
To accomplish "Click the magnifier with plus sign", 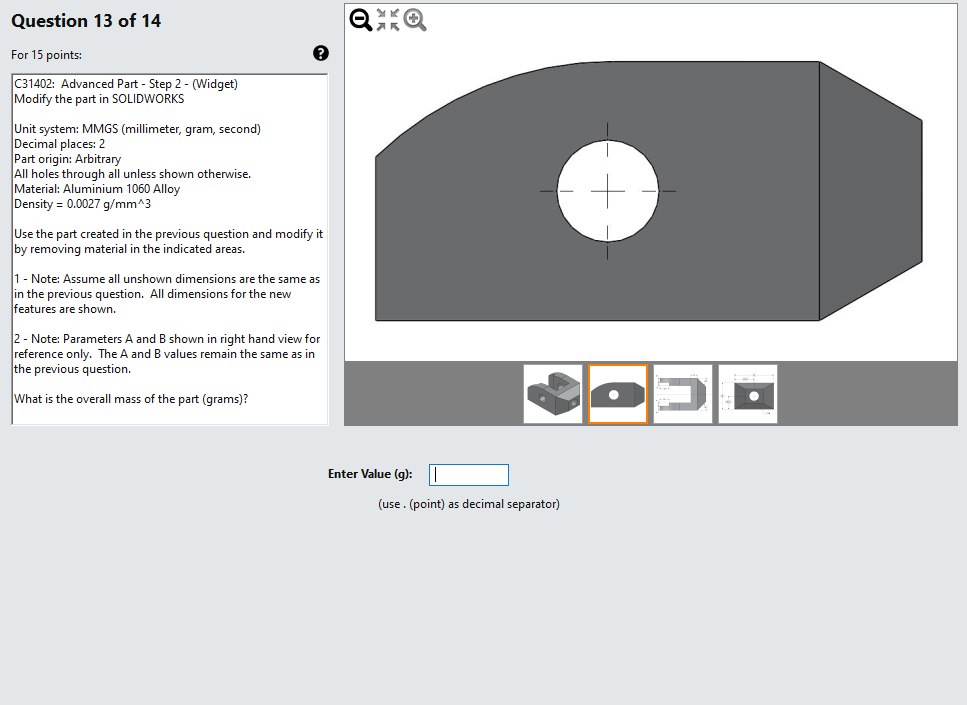I will [416, 19].
